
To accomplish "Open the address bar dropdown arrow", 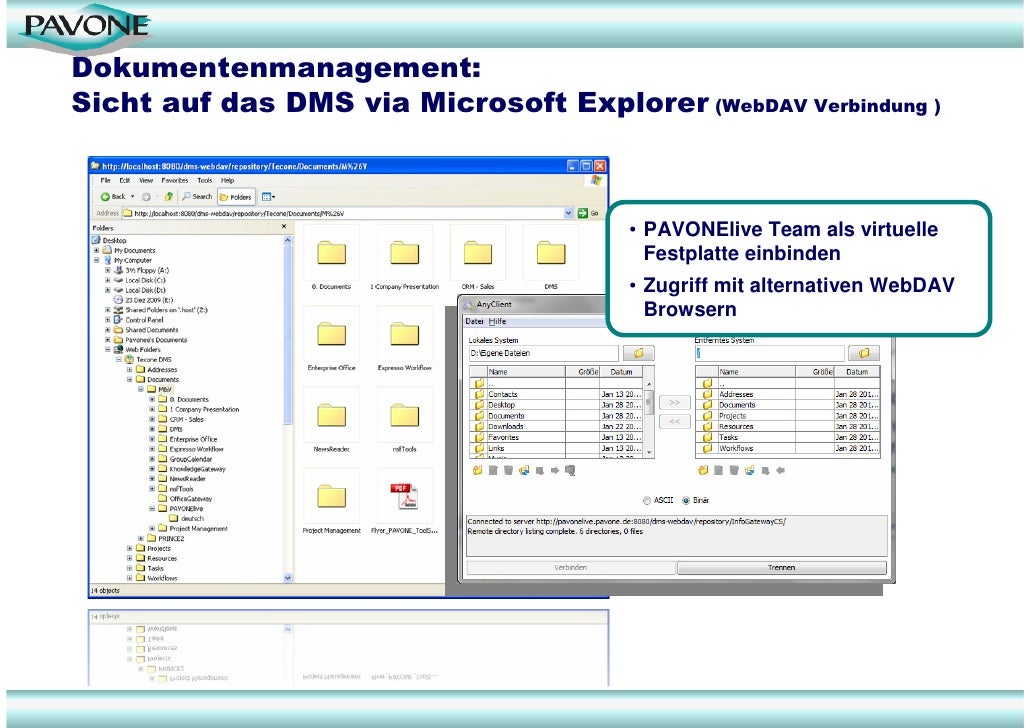I will (568, 213).
